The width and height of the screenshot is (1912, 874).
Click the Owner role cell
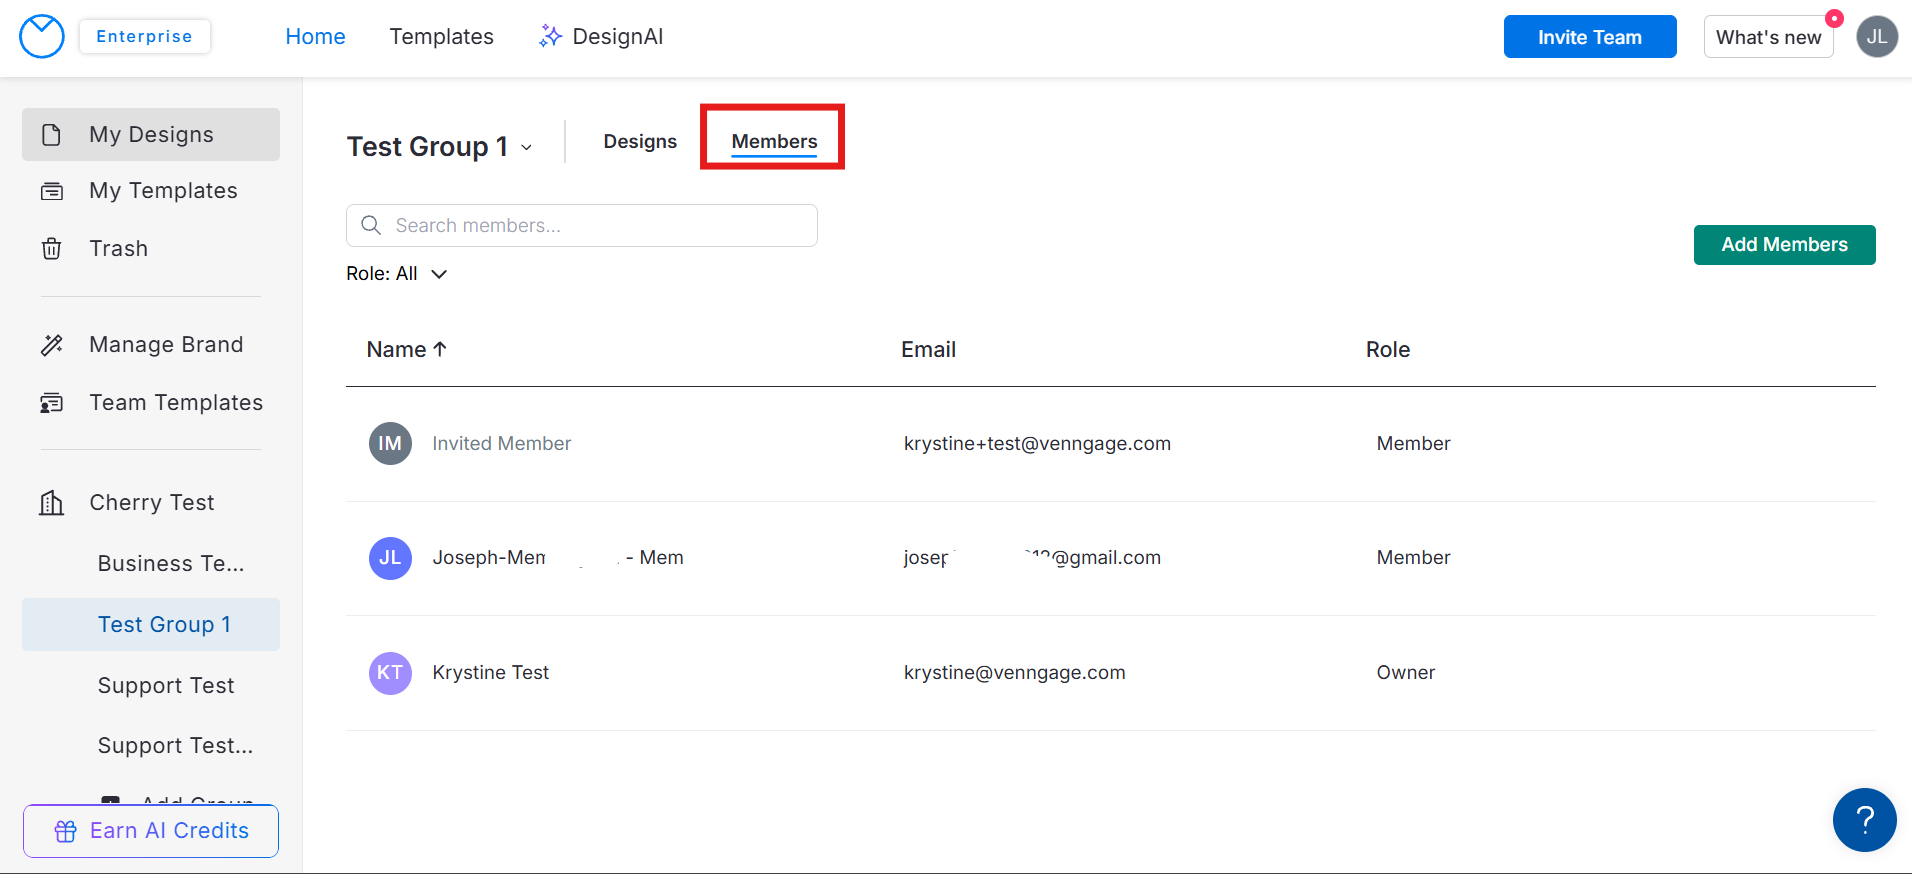coord(1406,673)
